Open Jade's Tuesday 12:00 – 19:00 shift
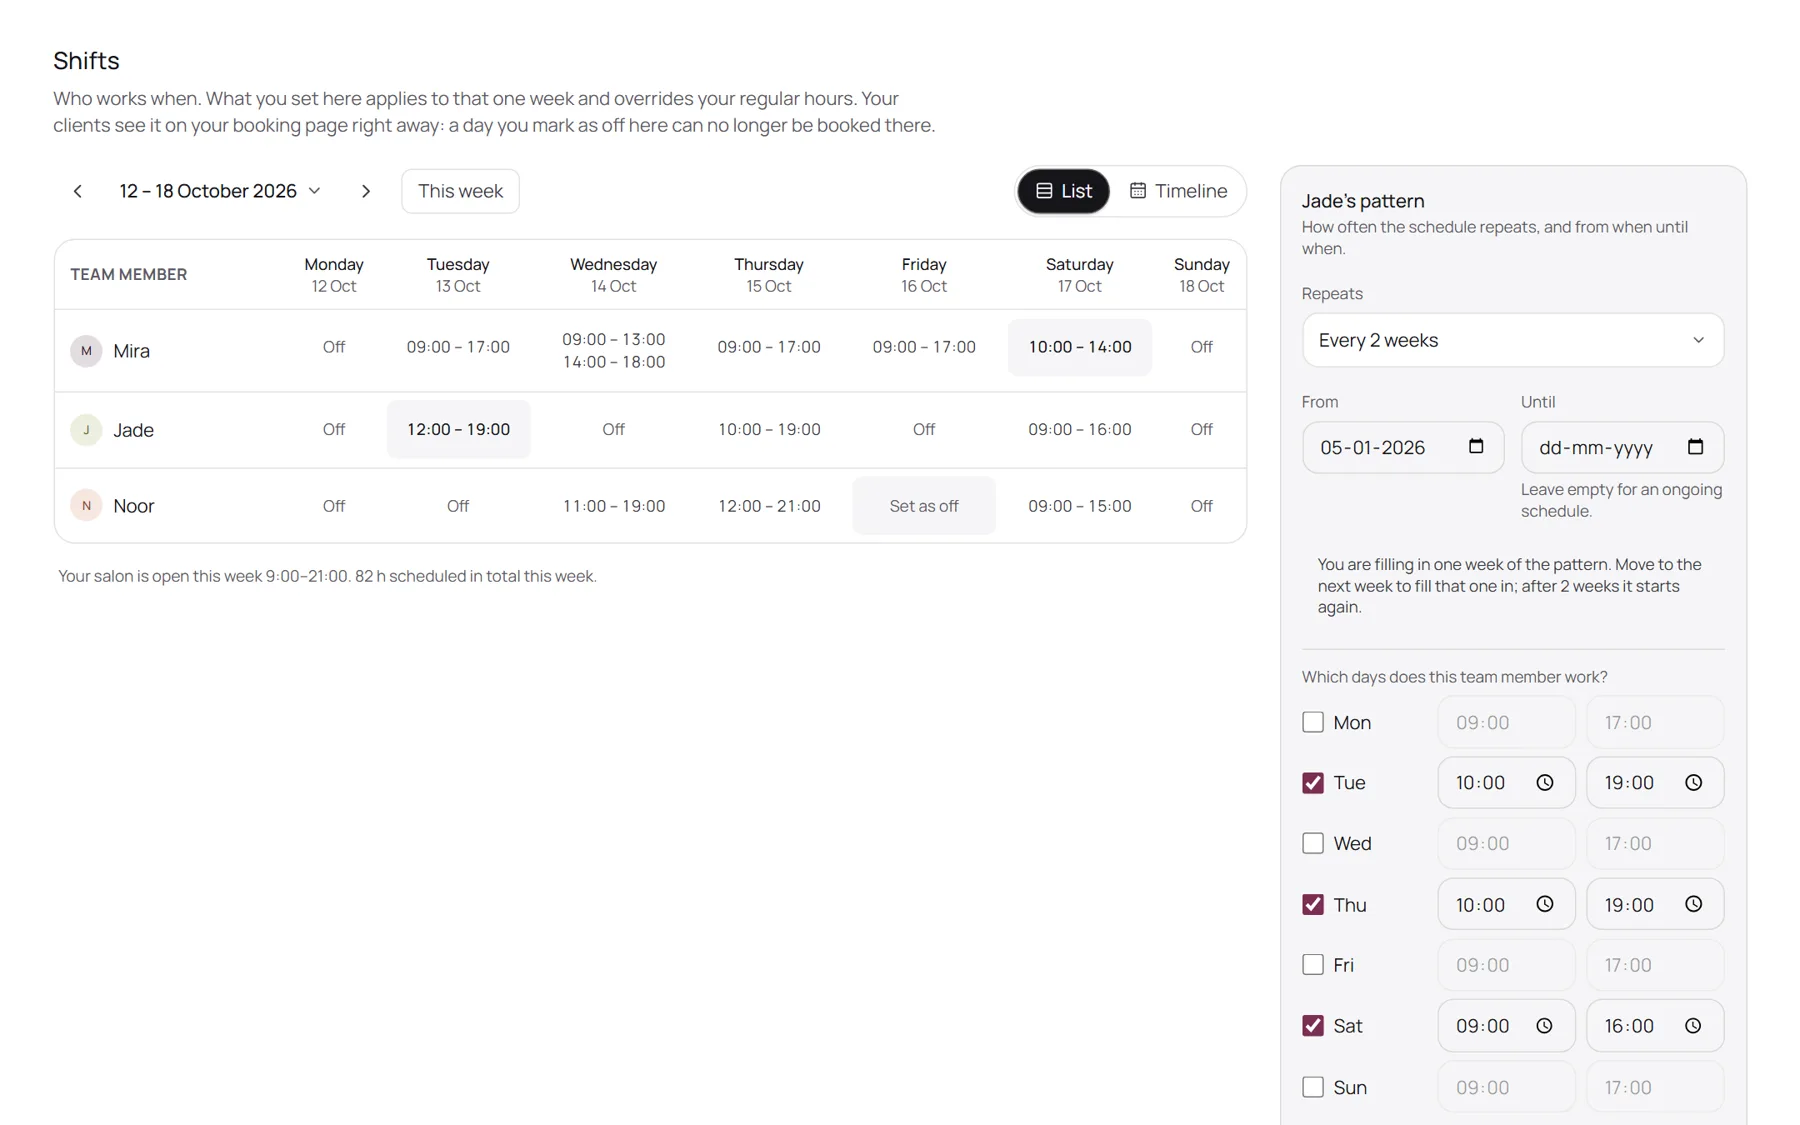The image size is (1800, 1125). coord(458,429)
